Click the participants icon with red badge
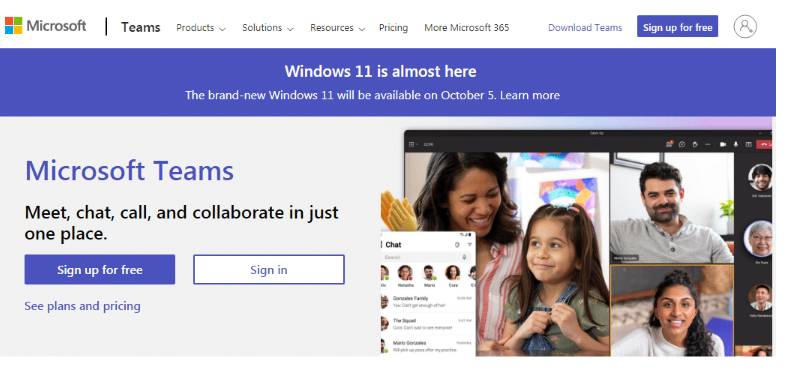The width and height of the screenshot is (800, 370). click(669, 144)
